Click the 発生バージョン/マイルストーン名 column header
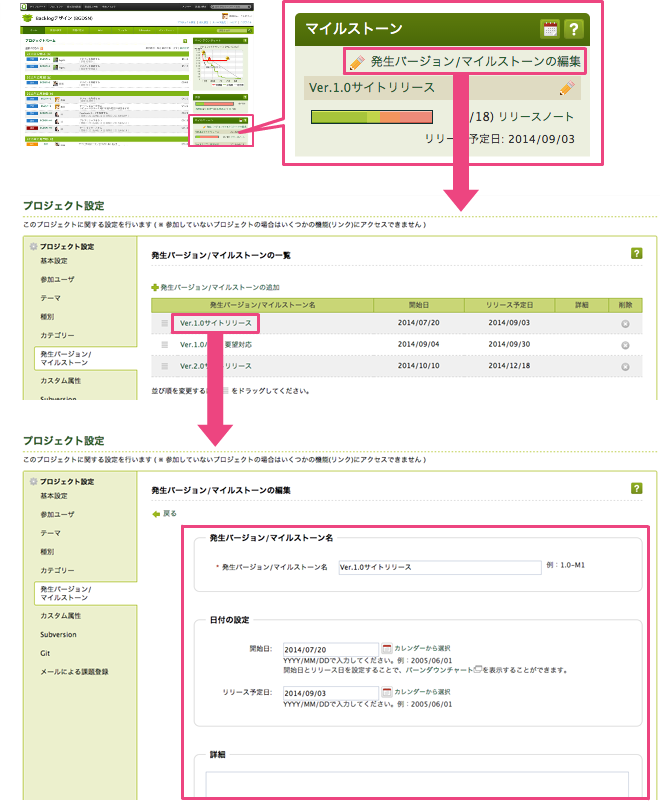The image size is (660, 801). click(263, 305)
